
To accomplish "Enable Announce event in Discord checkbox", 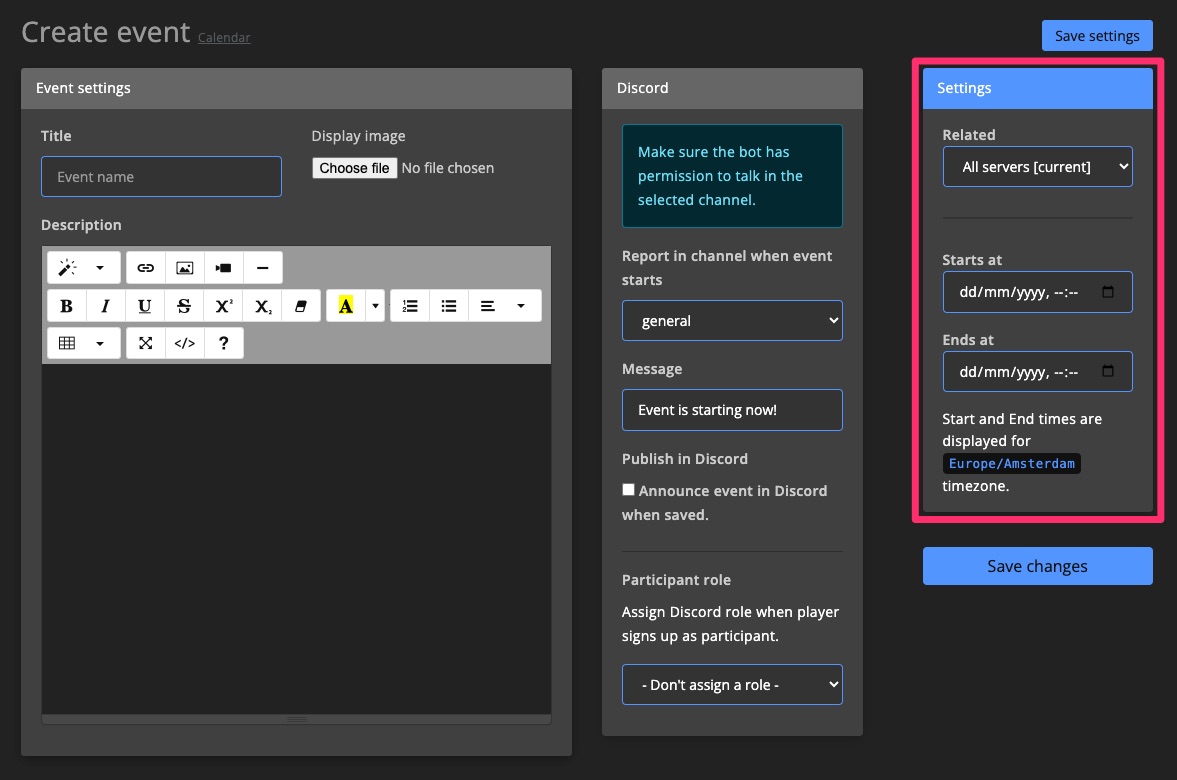I will coord(628,490).
